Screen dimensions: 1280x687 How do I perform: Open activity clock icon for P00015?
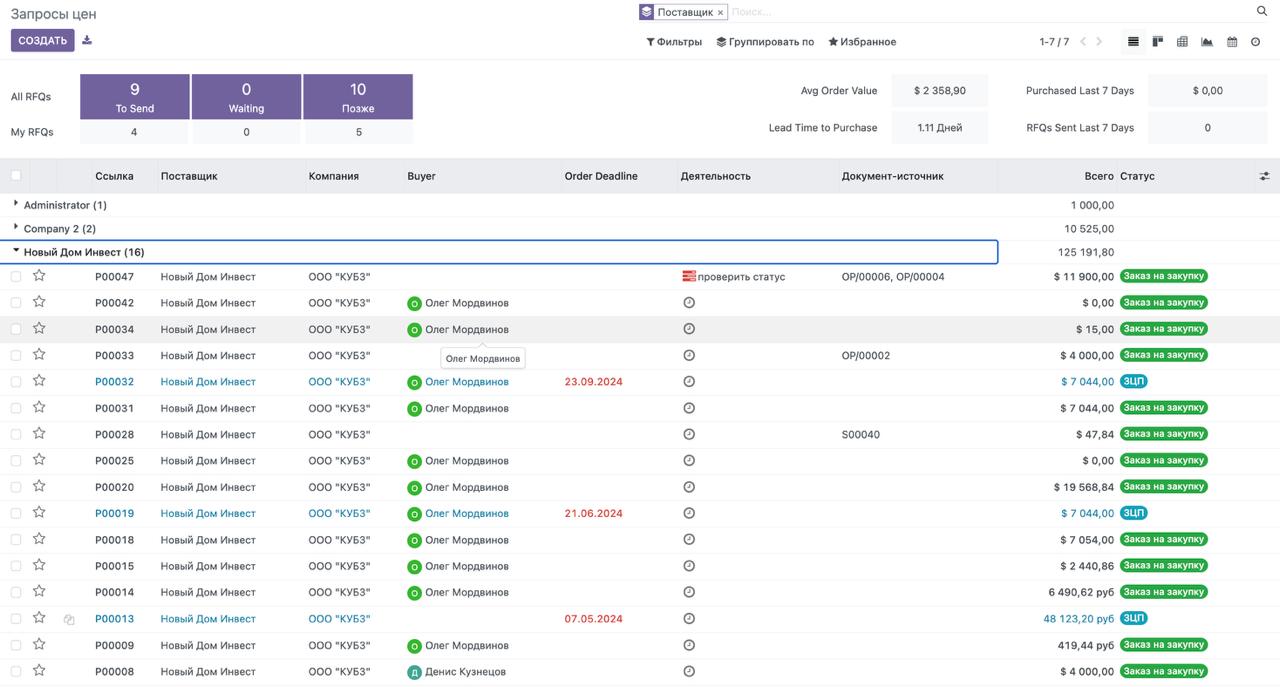688,566
